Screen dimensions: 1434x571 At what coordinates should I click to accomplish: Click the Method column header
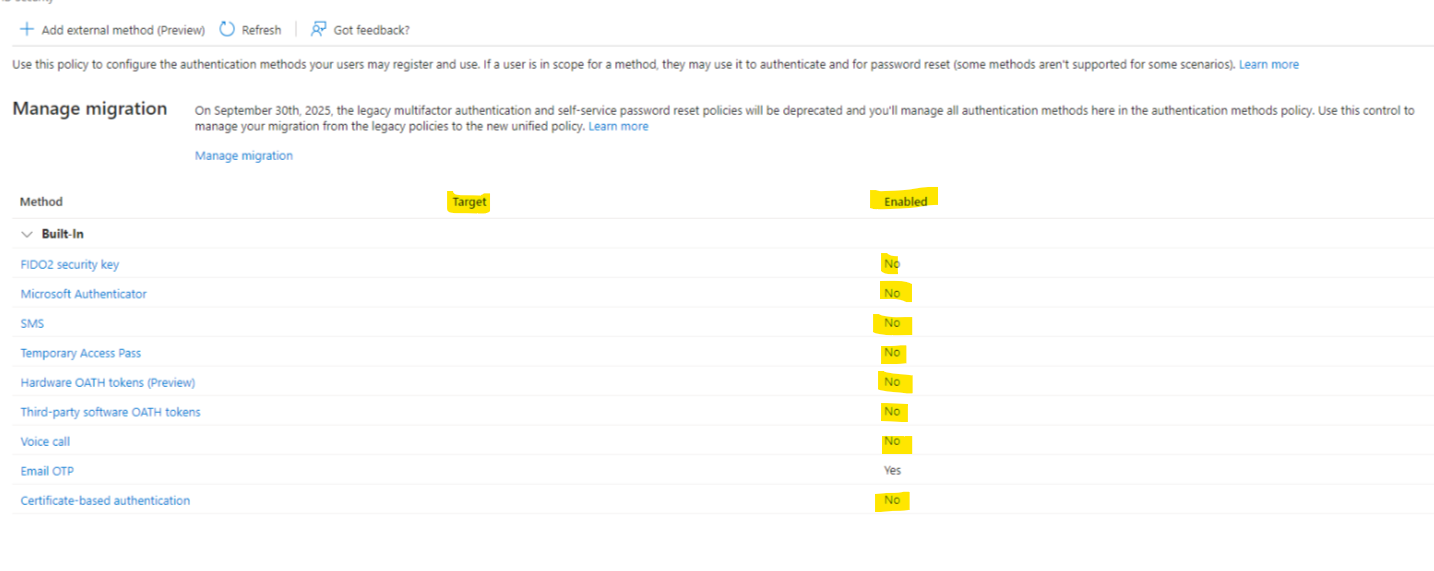pos(41,202)
